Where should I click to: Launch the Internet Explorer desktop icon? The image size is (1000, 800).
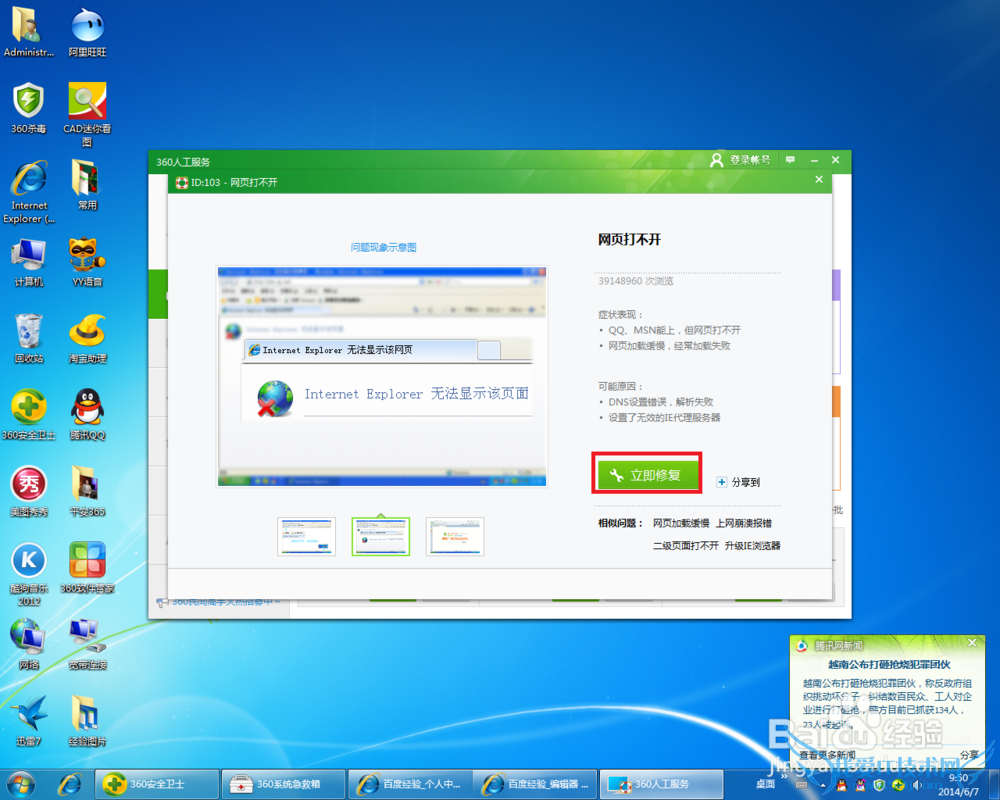click(29, 191)
